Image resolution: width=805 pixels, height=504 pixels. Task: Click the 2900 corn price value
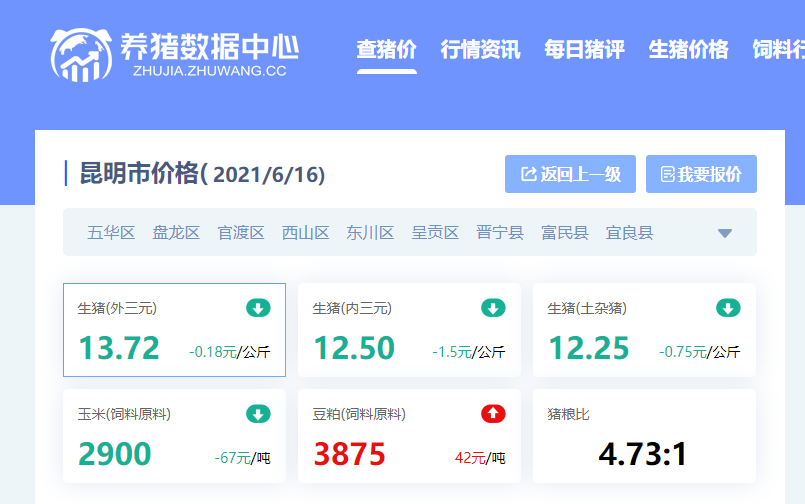(x=114, y=454)
